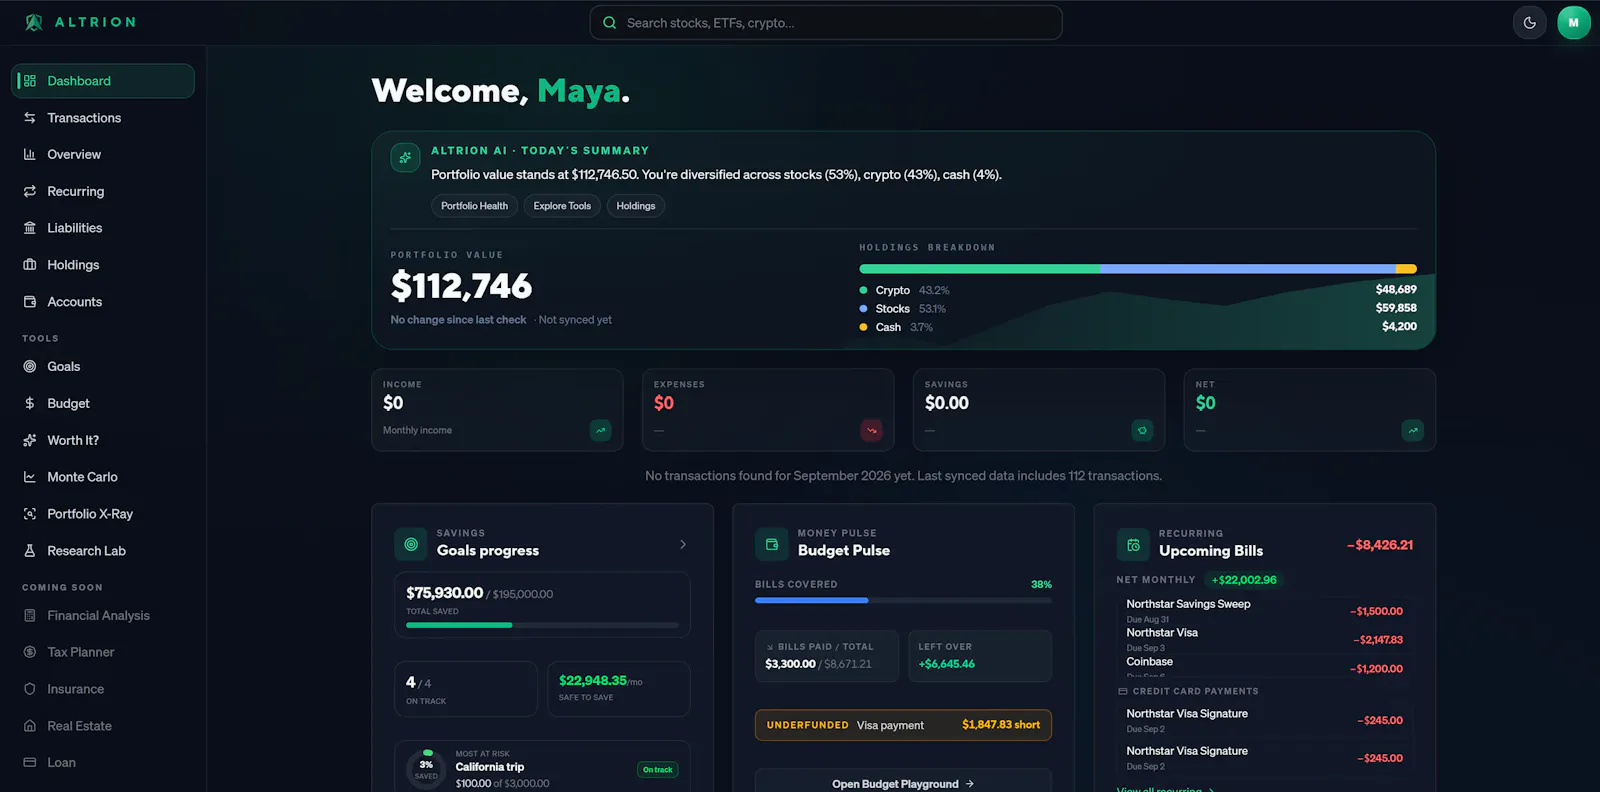Go to the Dashboard sidebar item
1600x792 pixels.
coord(103,81)
